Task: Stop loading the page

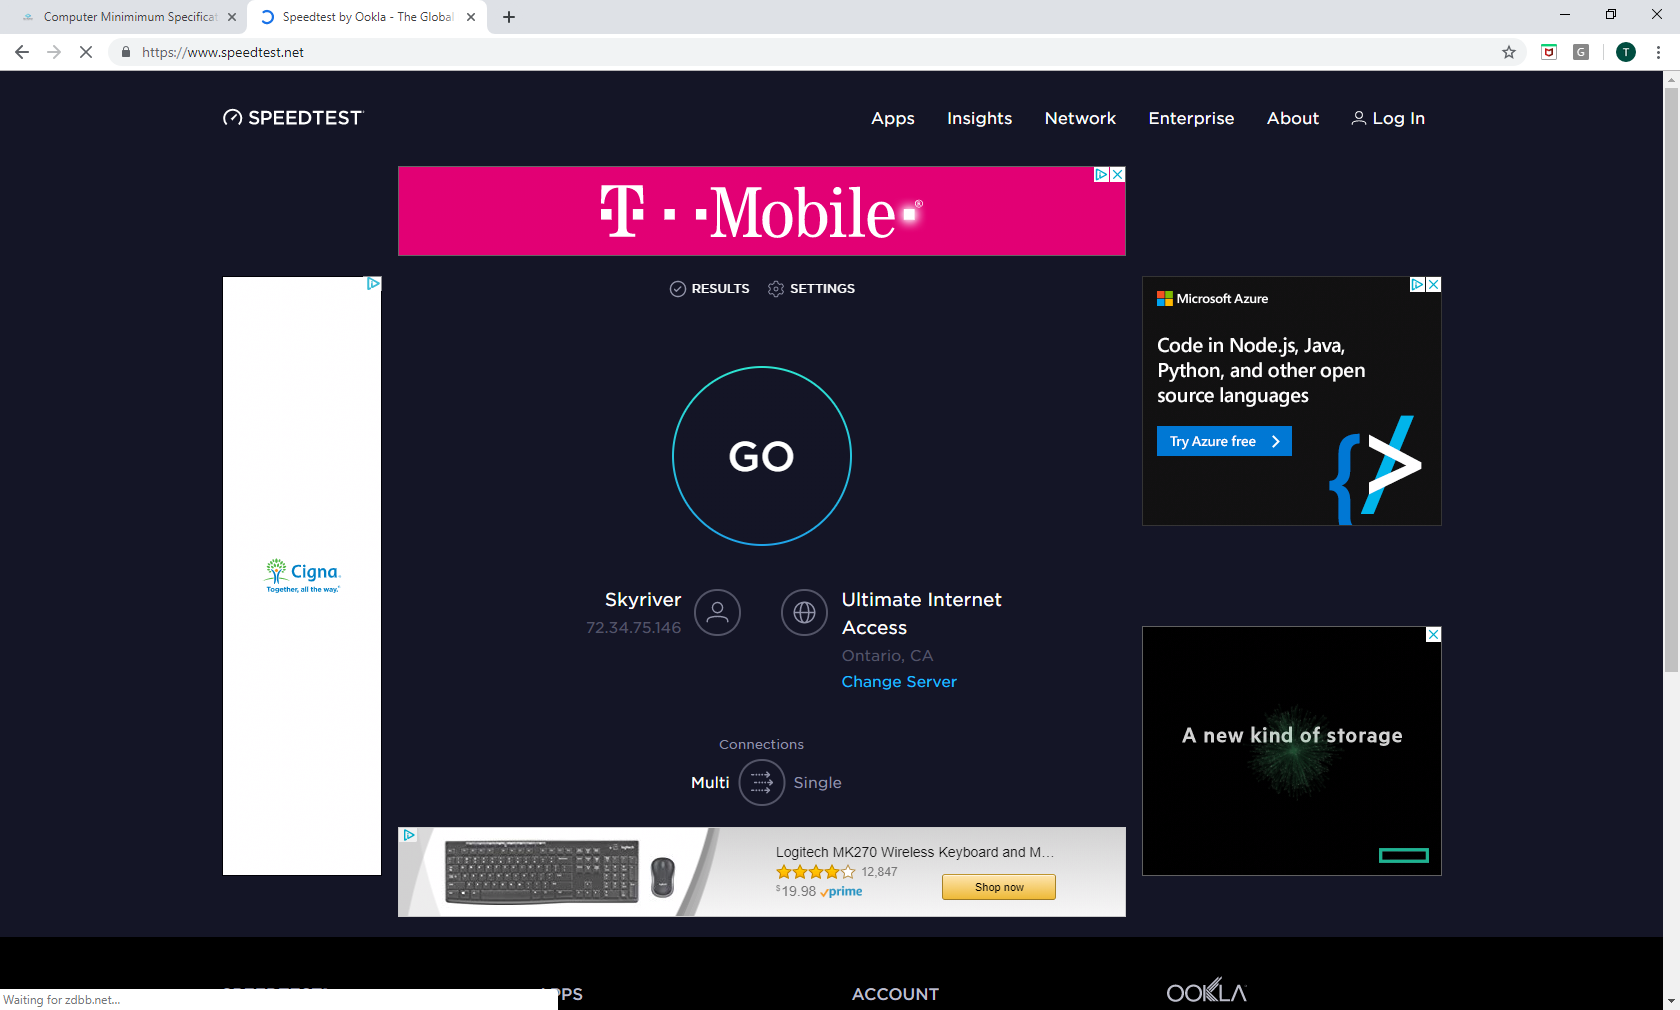Action: pos(86,52)
